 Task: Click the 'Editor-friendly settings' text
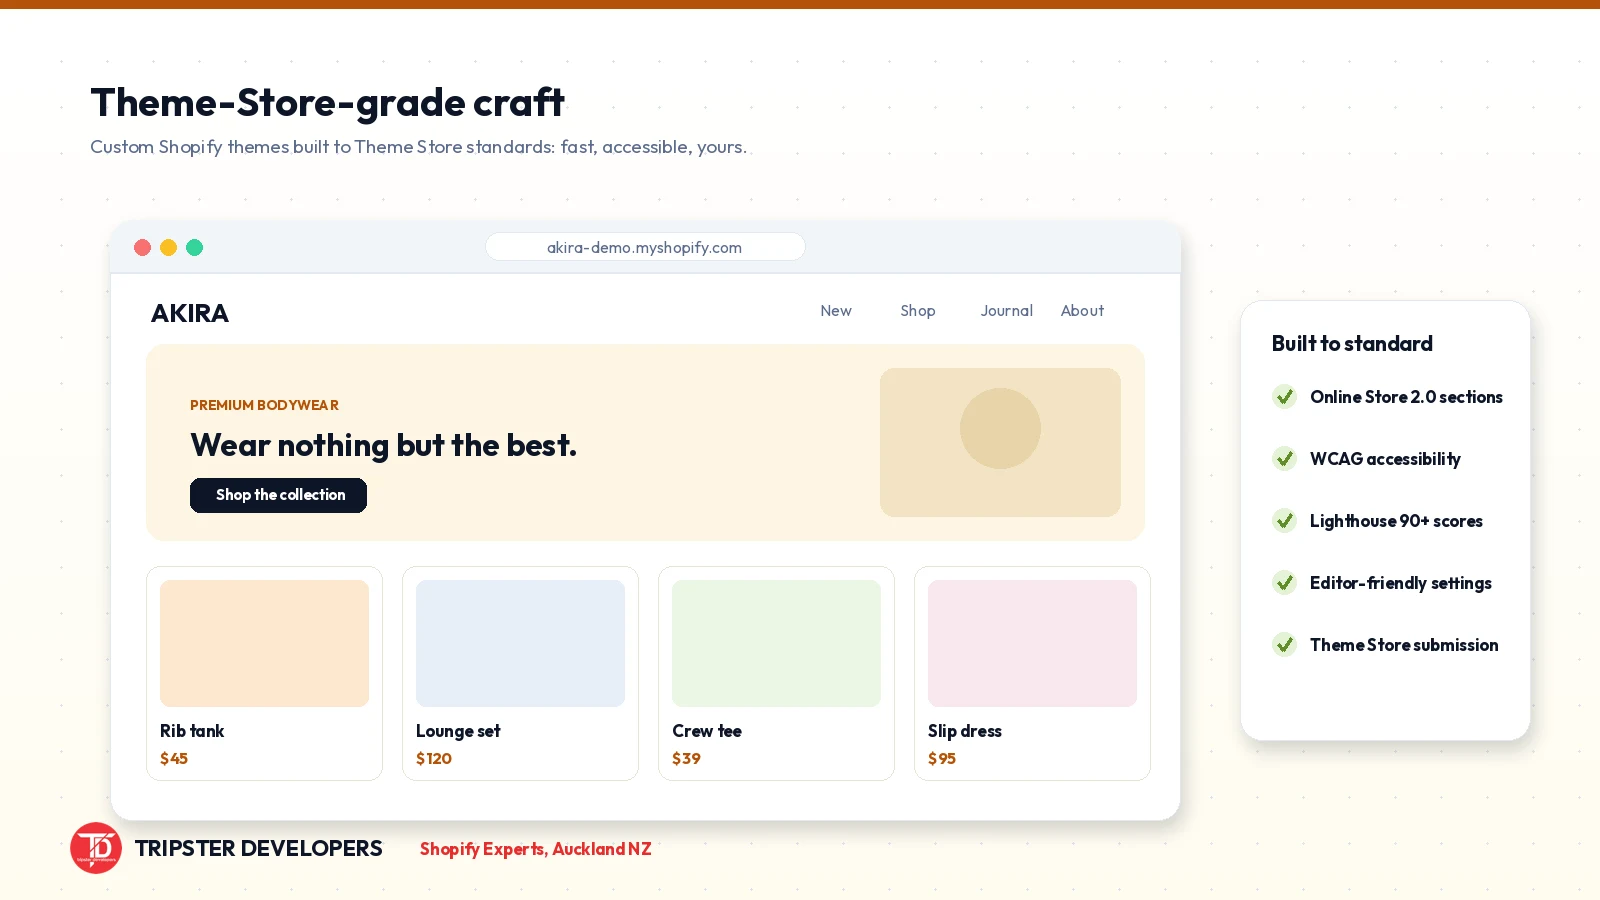(x=1400, y=583)
